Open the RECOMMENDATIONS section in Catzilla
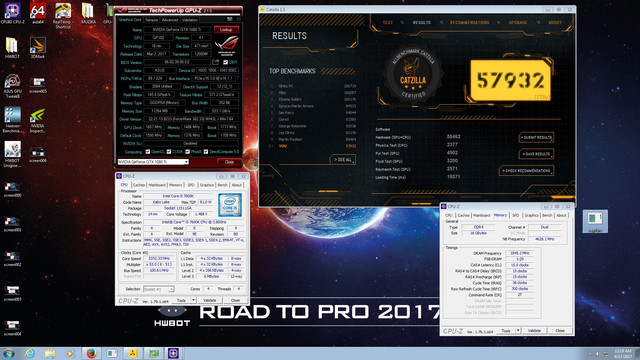The image size is (640, 360). 469,22
